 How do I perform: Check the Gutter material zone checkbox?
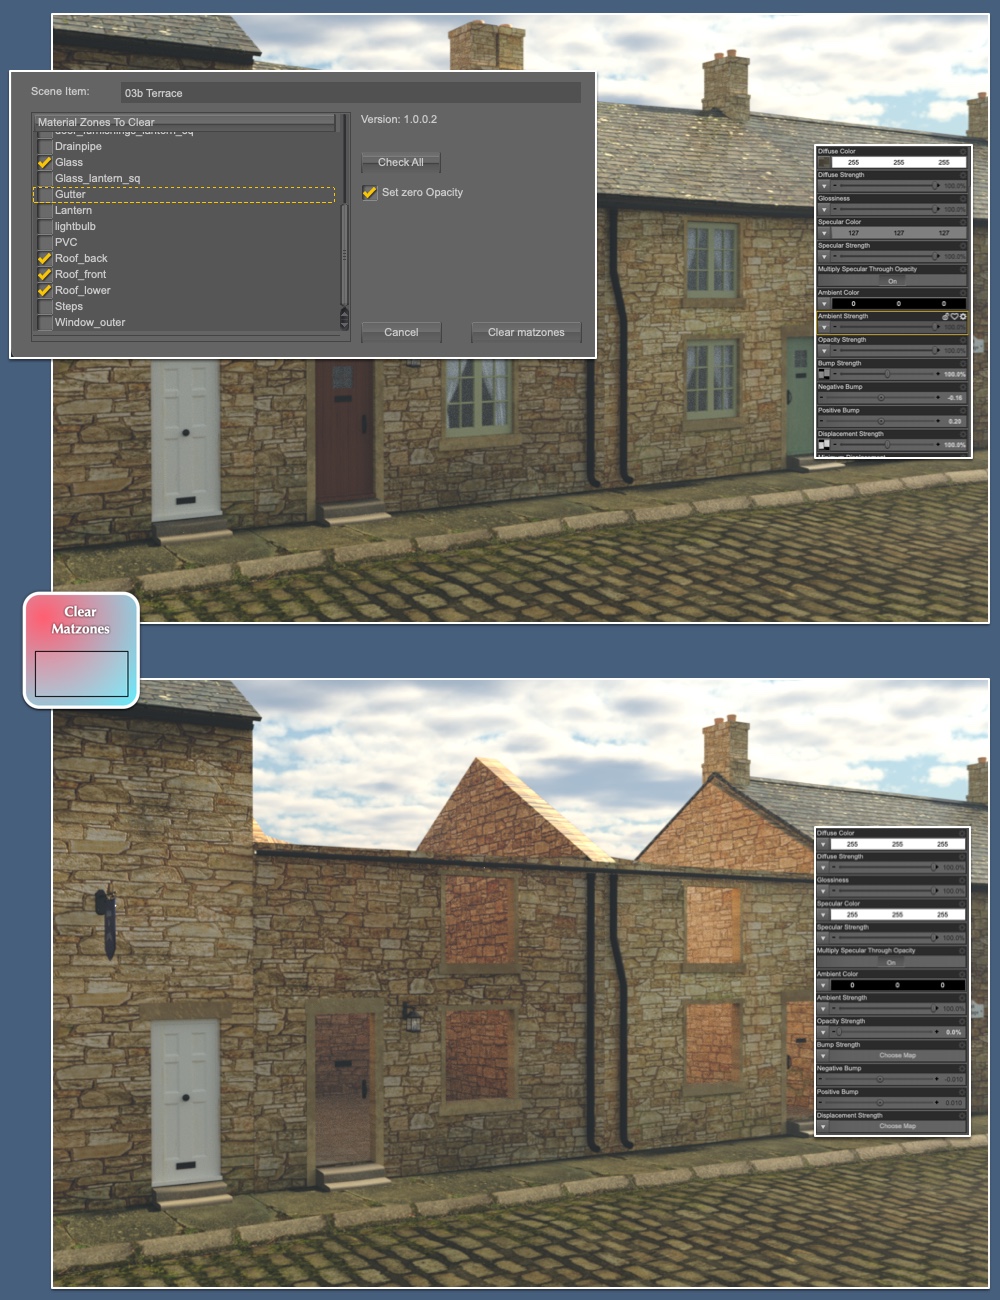[x=45, y=194]
